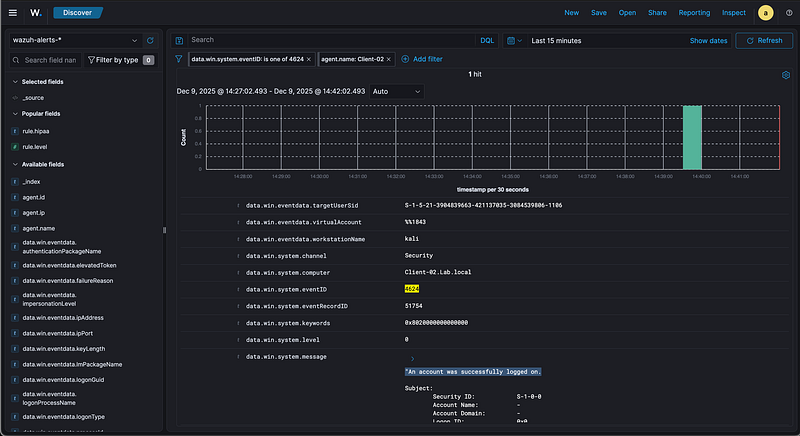This screenshot has height=436, width=800.
Task: Remove the agent.name Client-02 filter
Action: click(x=389, y=59)
